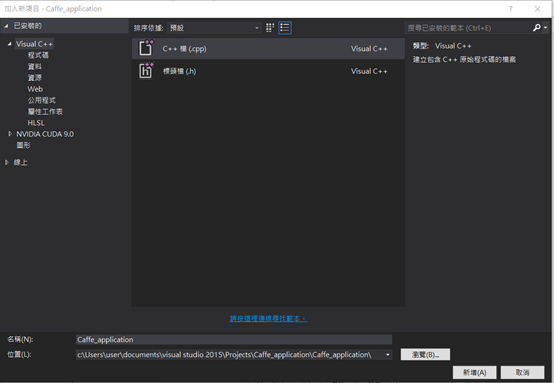Click the 瀏覽(B)... browse button
Screen dimensions: 554x383
tap(425, 354)
